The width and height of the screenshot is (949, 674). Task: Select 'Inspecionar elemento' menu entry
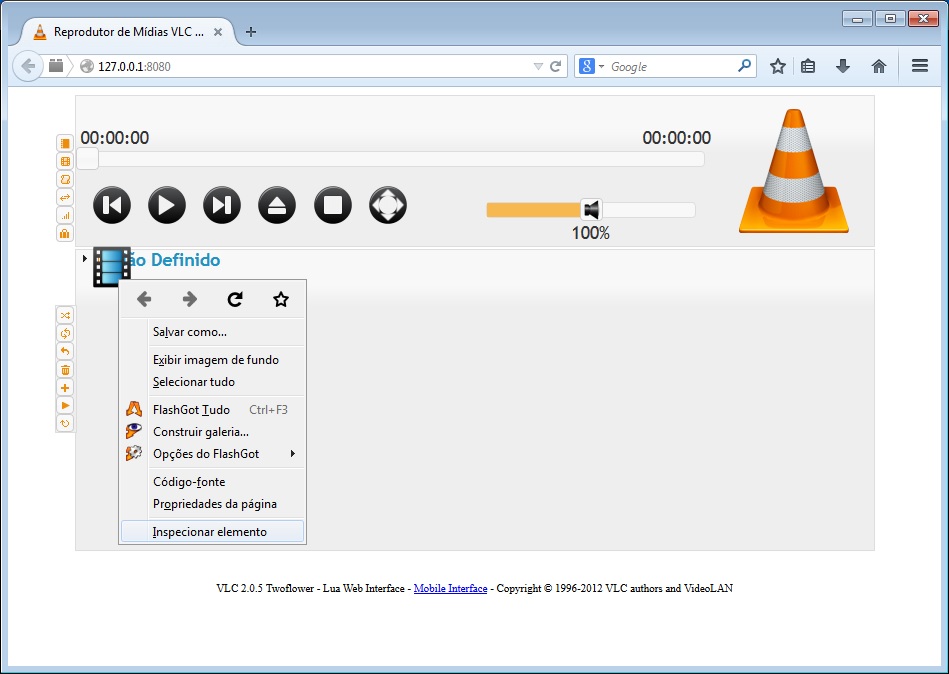click(x=212, y=532)
